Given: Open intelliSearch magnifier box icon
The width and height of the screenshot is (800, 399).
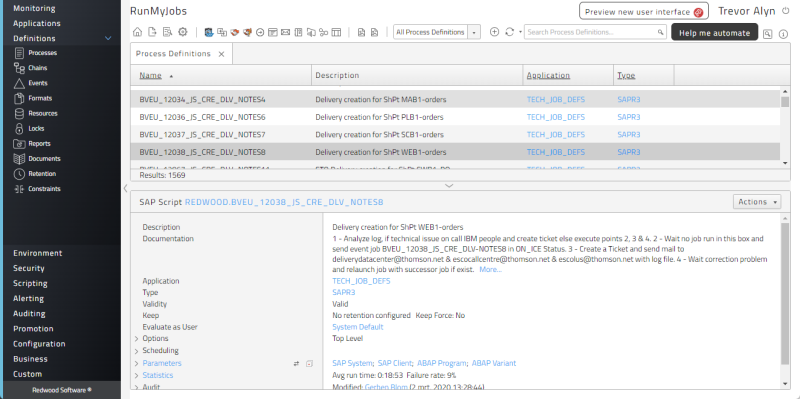Looking at the screenshot, I should pos(767,34).
